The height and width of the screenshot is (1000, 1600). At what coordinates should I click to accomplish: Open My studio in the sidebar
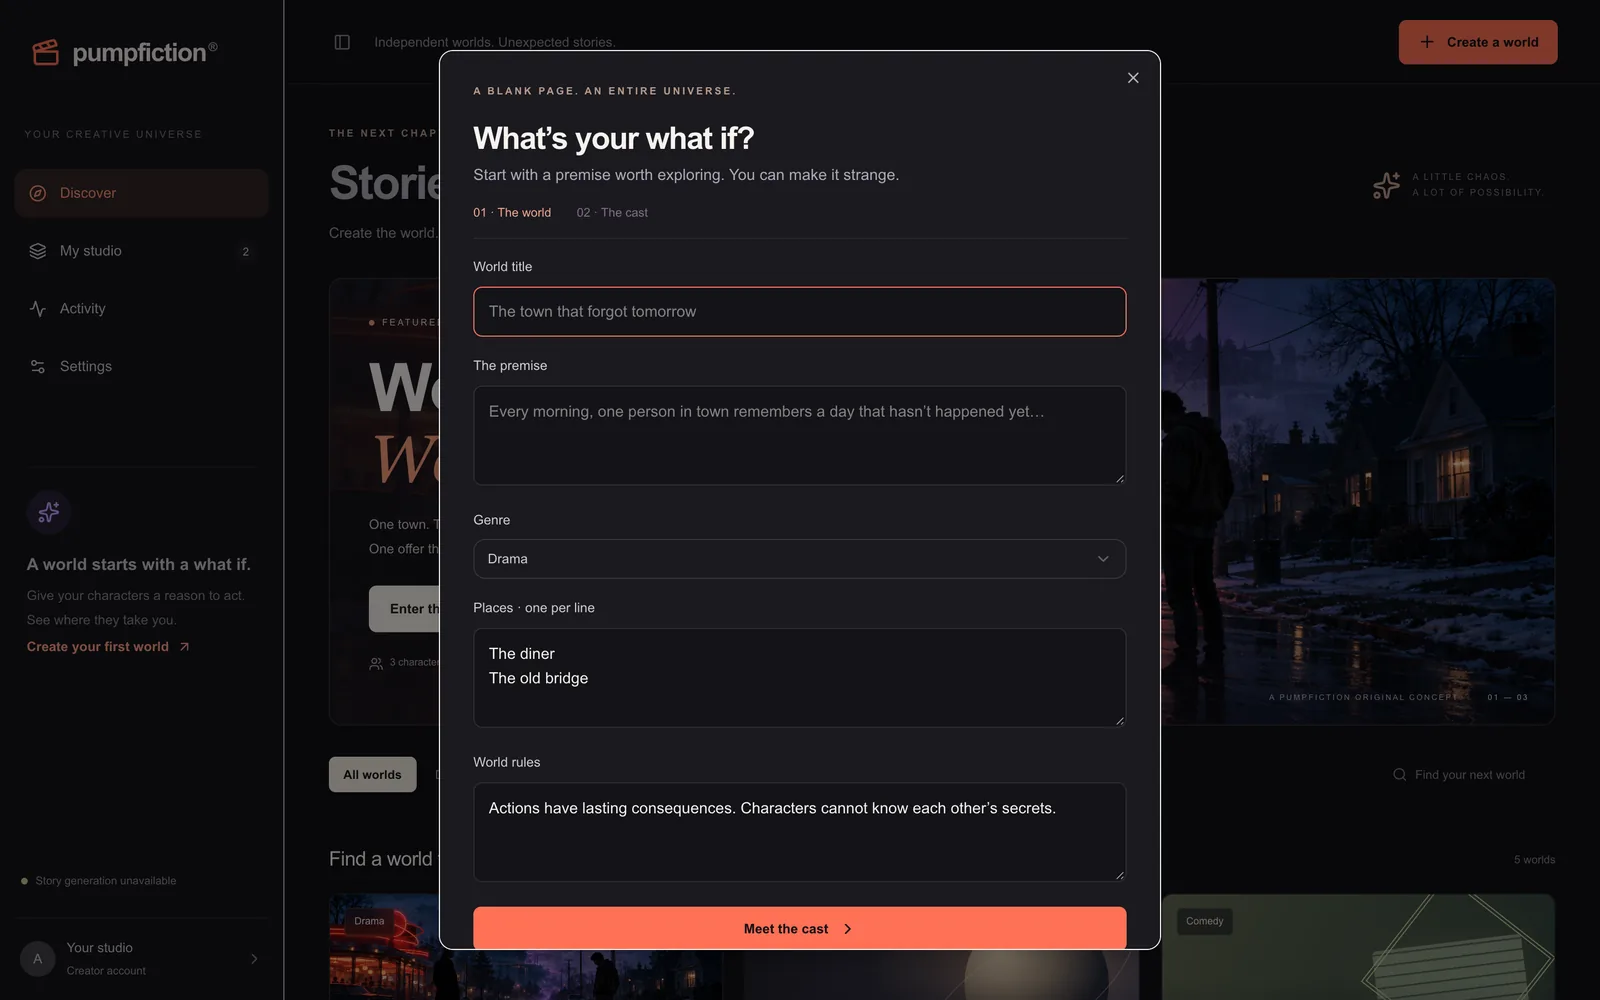point(141,251)
